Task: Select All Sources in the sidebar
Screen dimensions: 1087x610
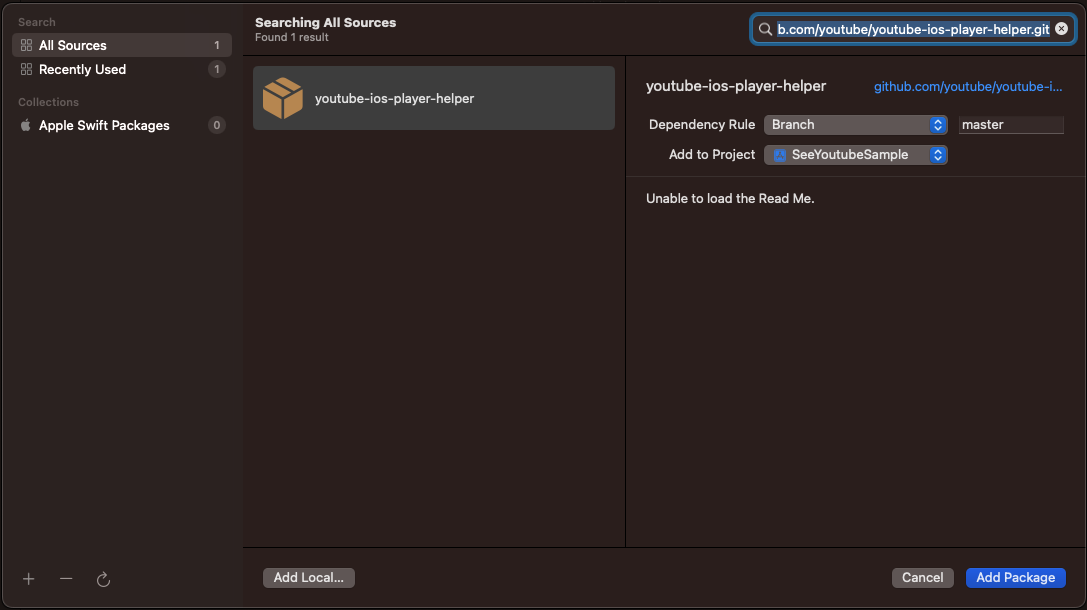Action: point(122,45)
